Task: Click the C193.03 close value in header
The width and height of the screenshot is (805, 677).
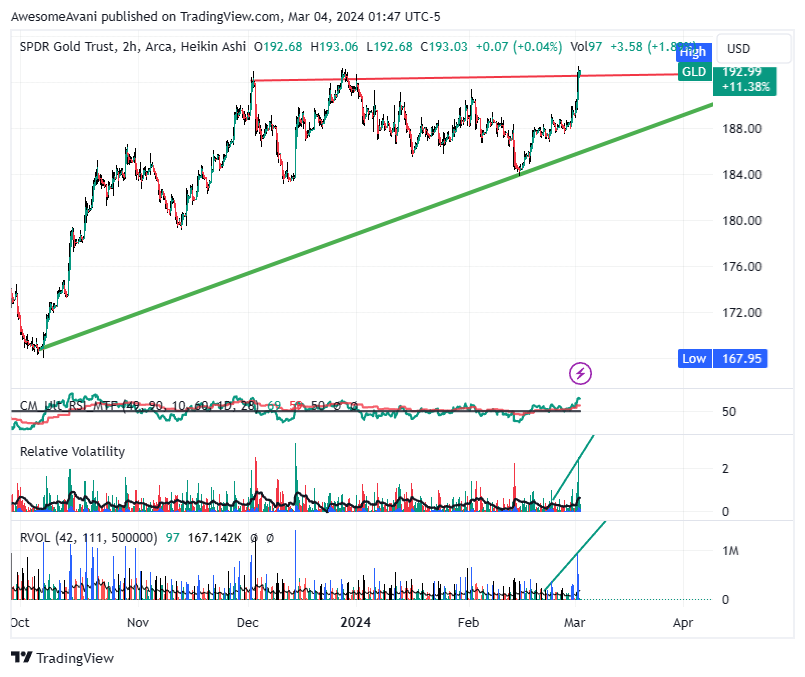Action: 444,47
